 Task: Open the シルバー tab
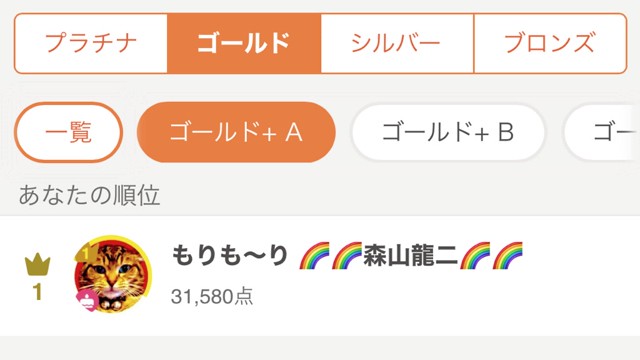click(397, 43)
